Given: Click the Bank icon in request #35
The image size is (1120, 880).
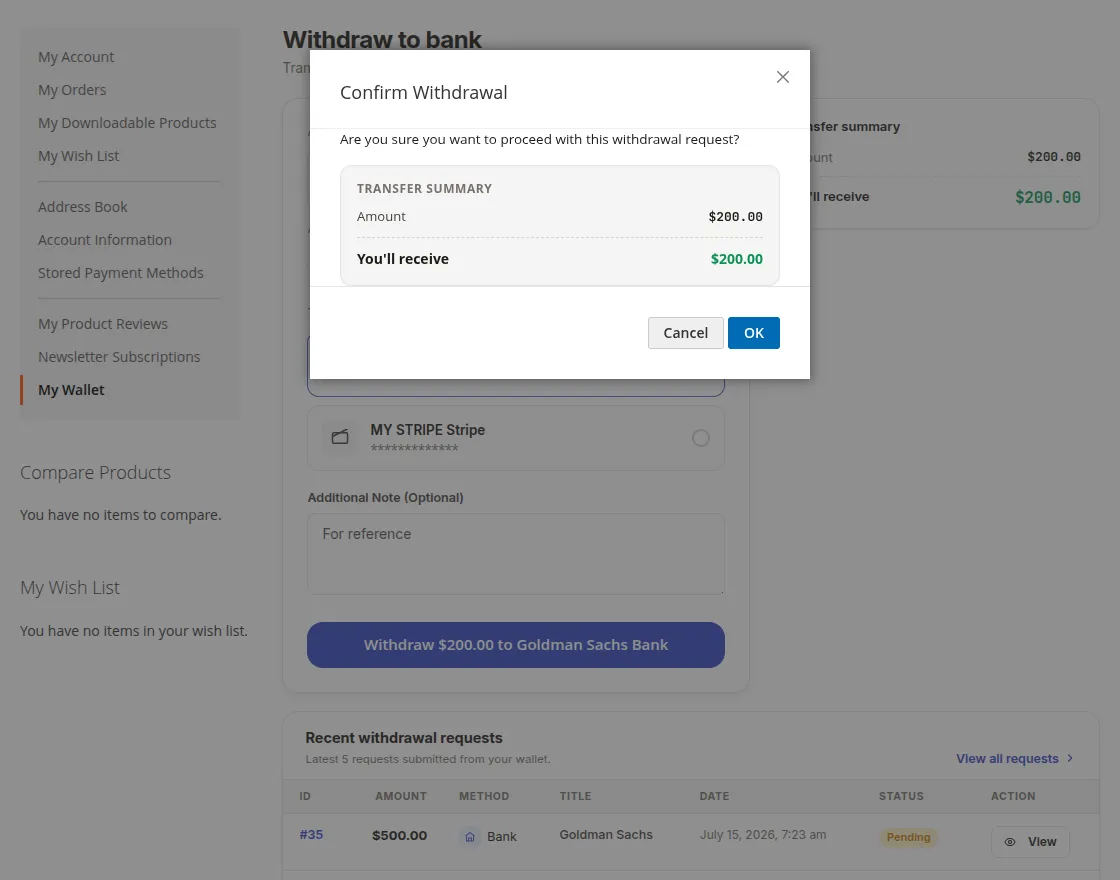Looking at the screenshot, I should 470,836.
